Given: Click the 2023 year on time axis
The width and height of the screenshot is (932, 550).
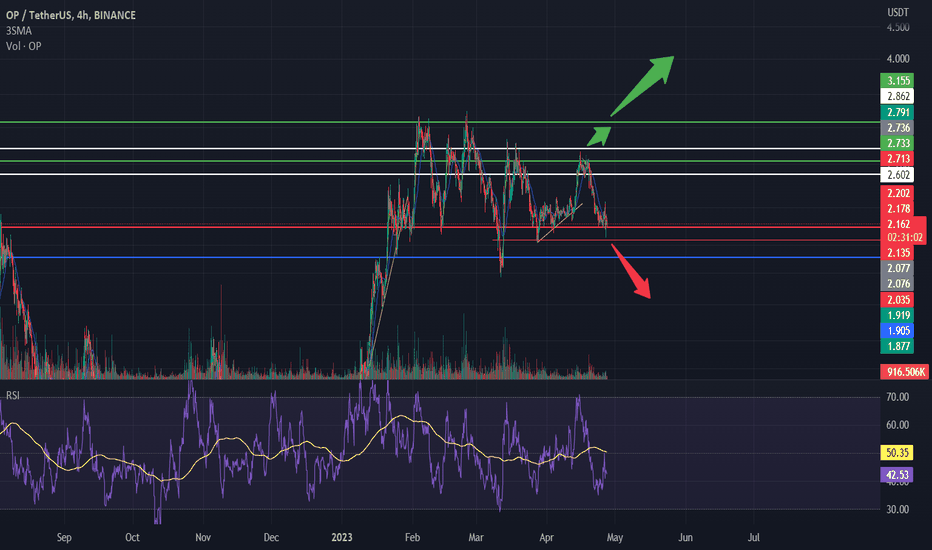Looking at the screenshot, I should 342,538.
